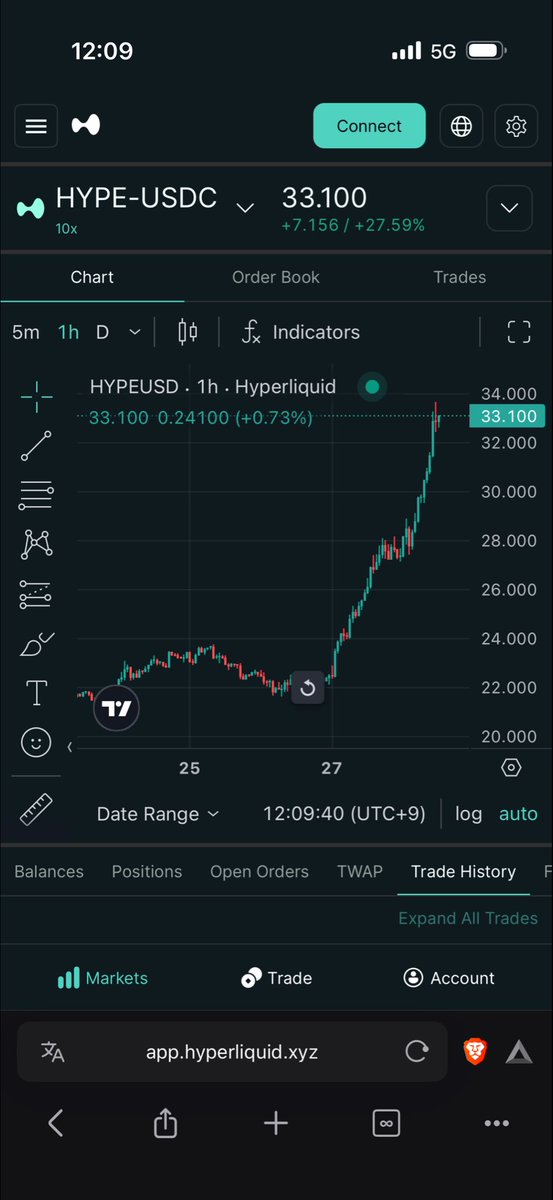The image size is (553, 1200).
Task: Open Positions tab
Action: [x=147, y=872]
